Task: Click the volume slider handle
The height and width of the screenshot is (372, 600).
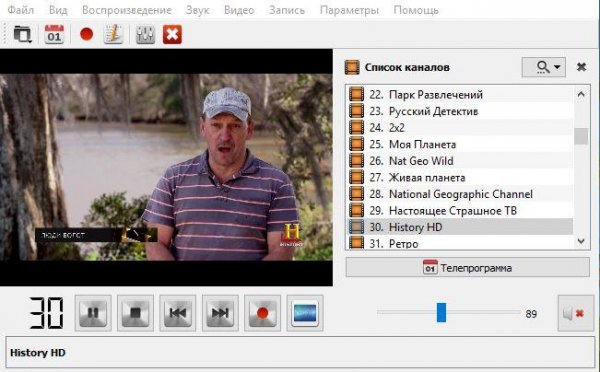Action: 442,312
